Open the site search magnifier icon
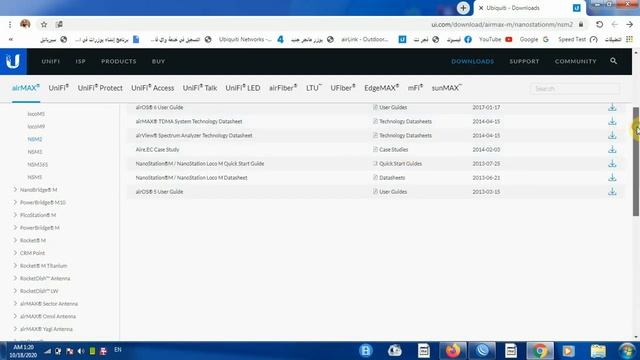640x360 pixels. click(x=613, y=61)
